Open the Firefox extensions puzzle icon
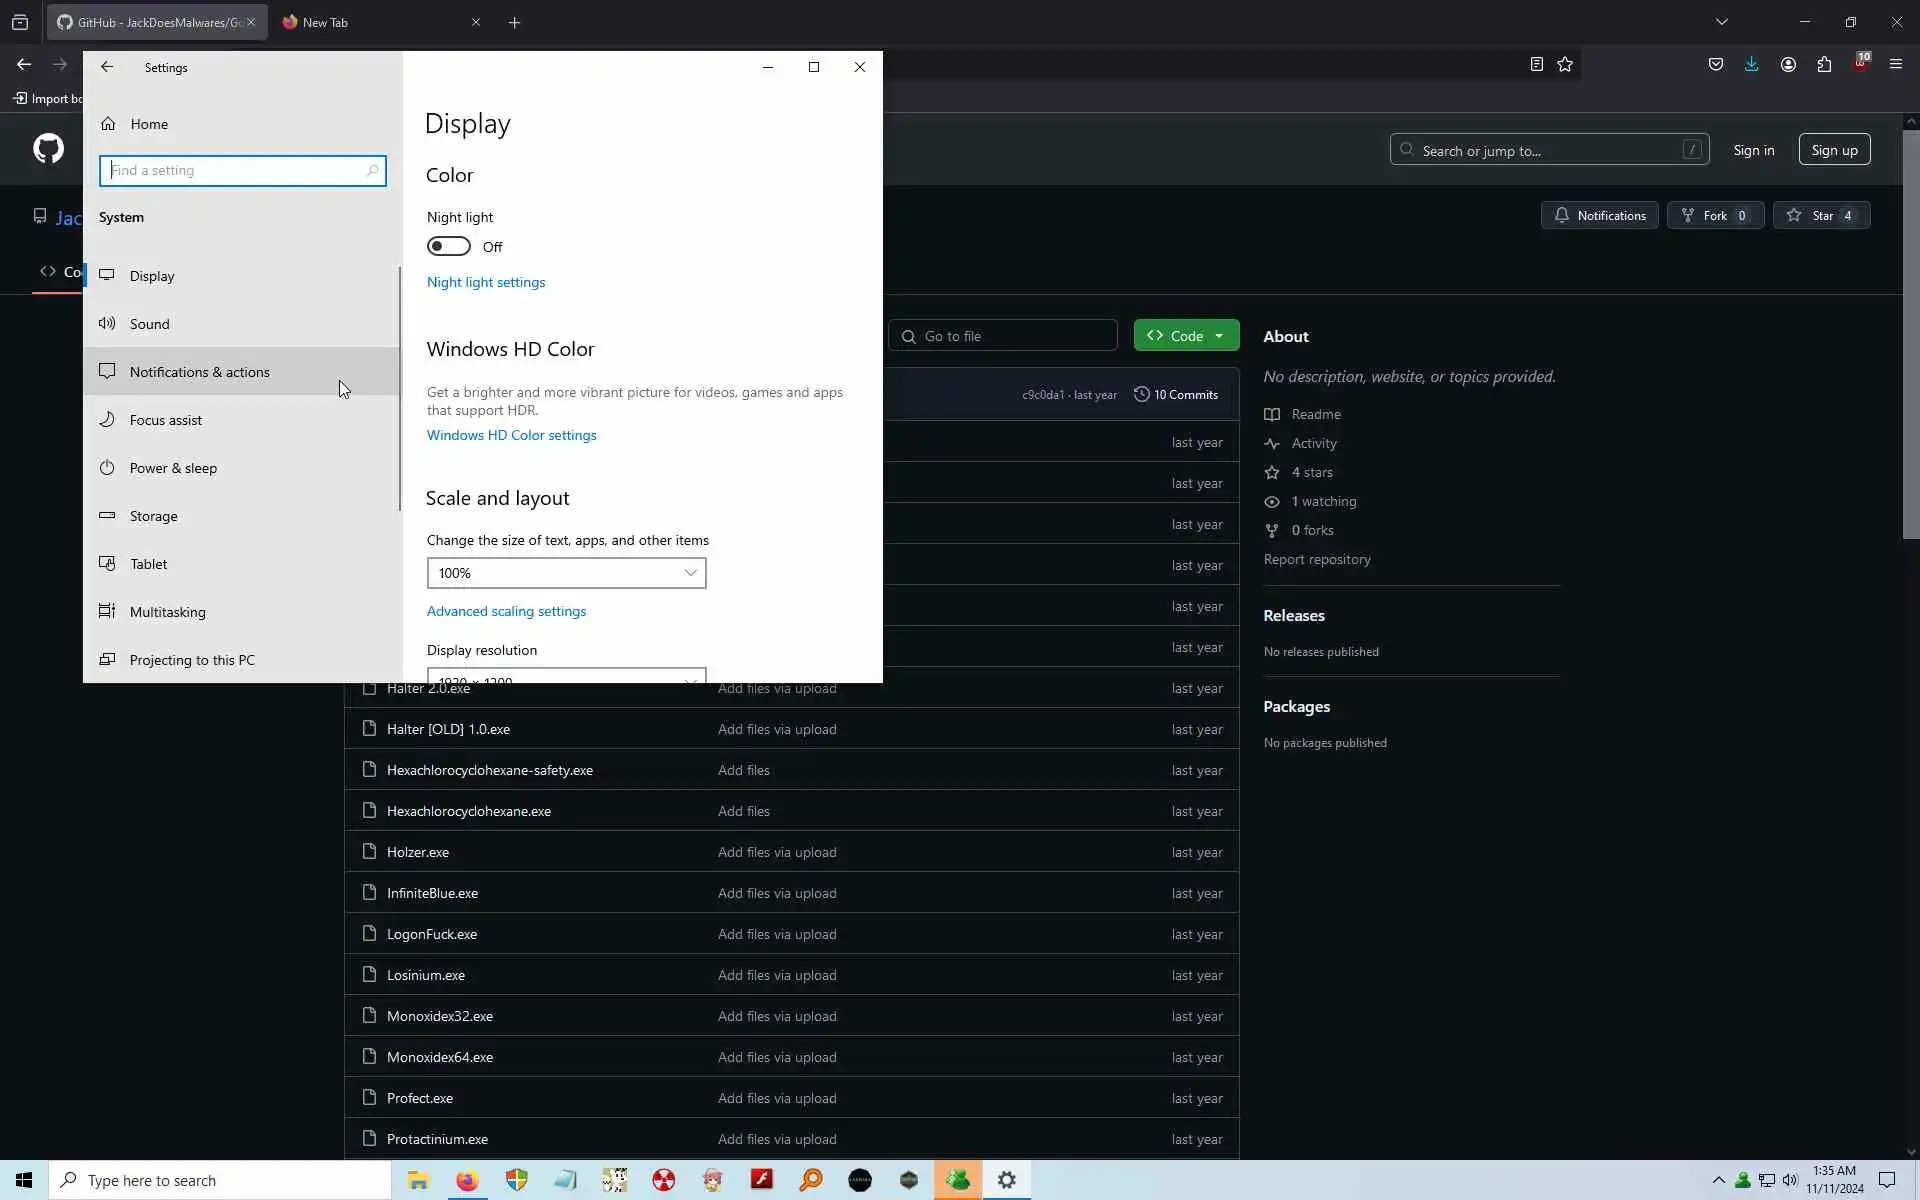 1824,64
